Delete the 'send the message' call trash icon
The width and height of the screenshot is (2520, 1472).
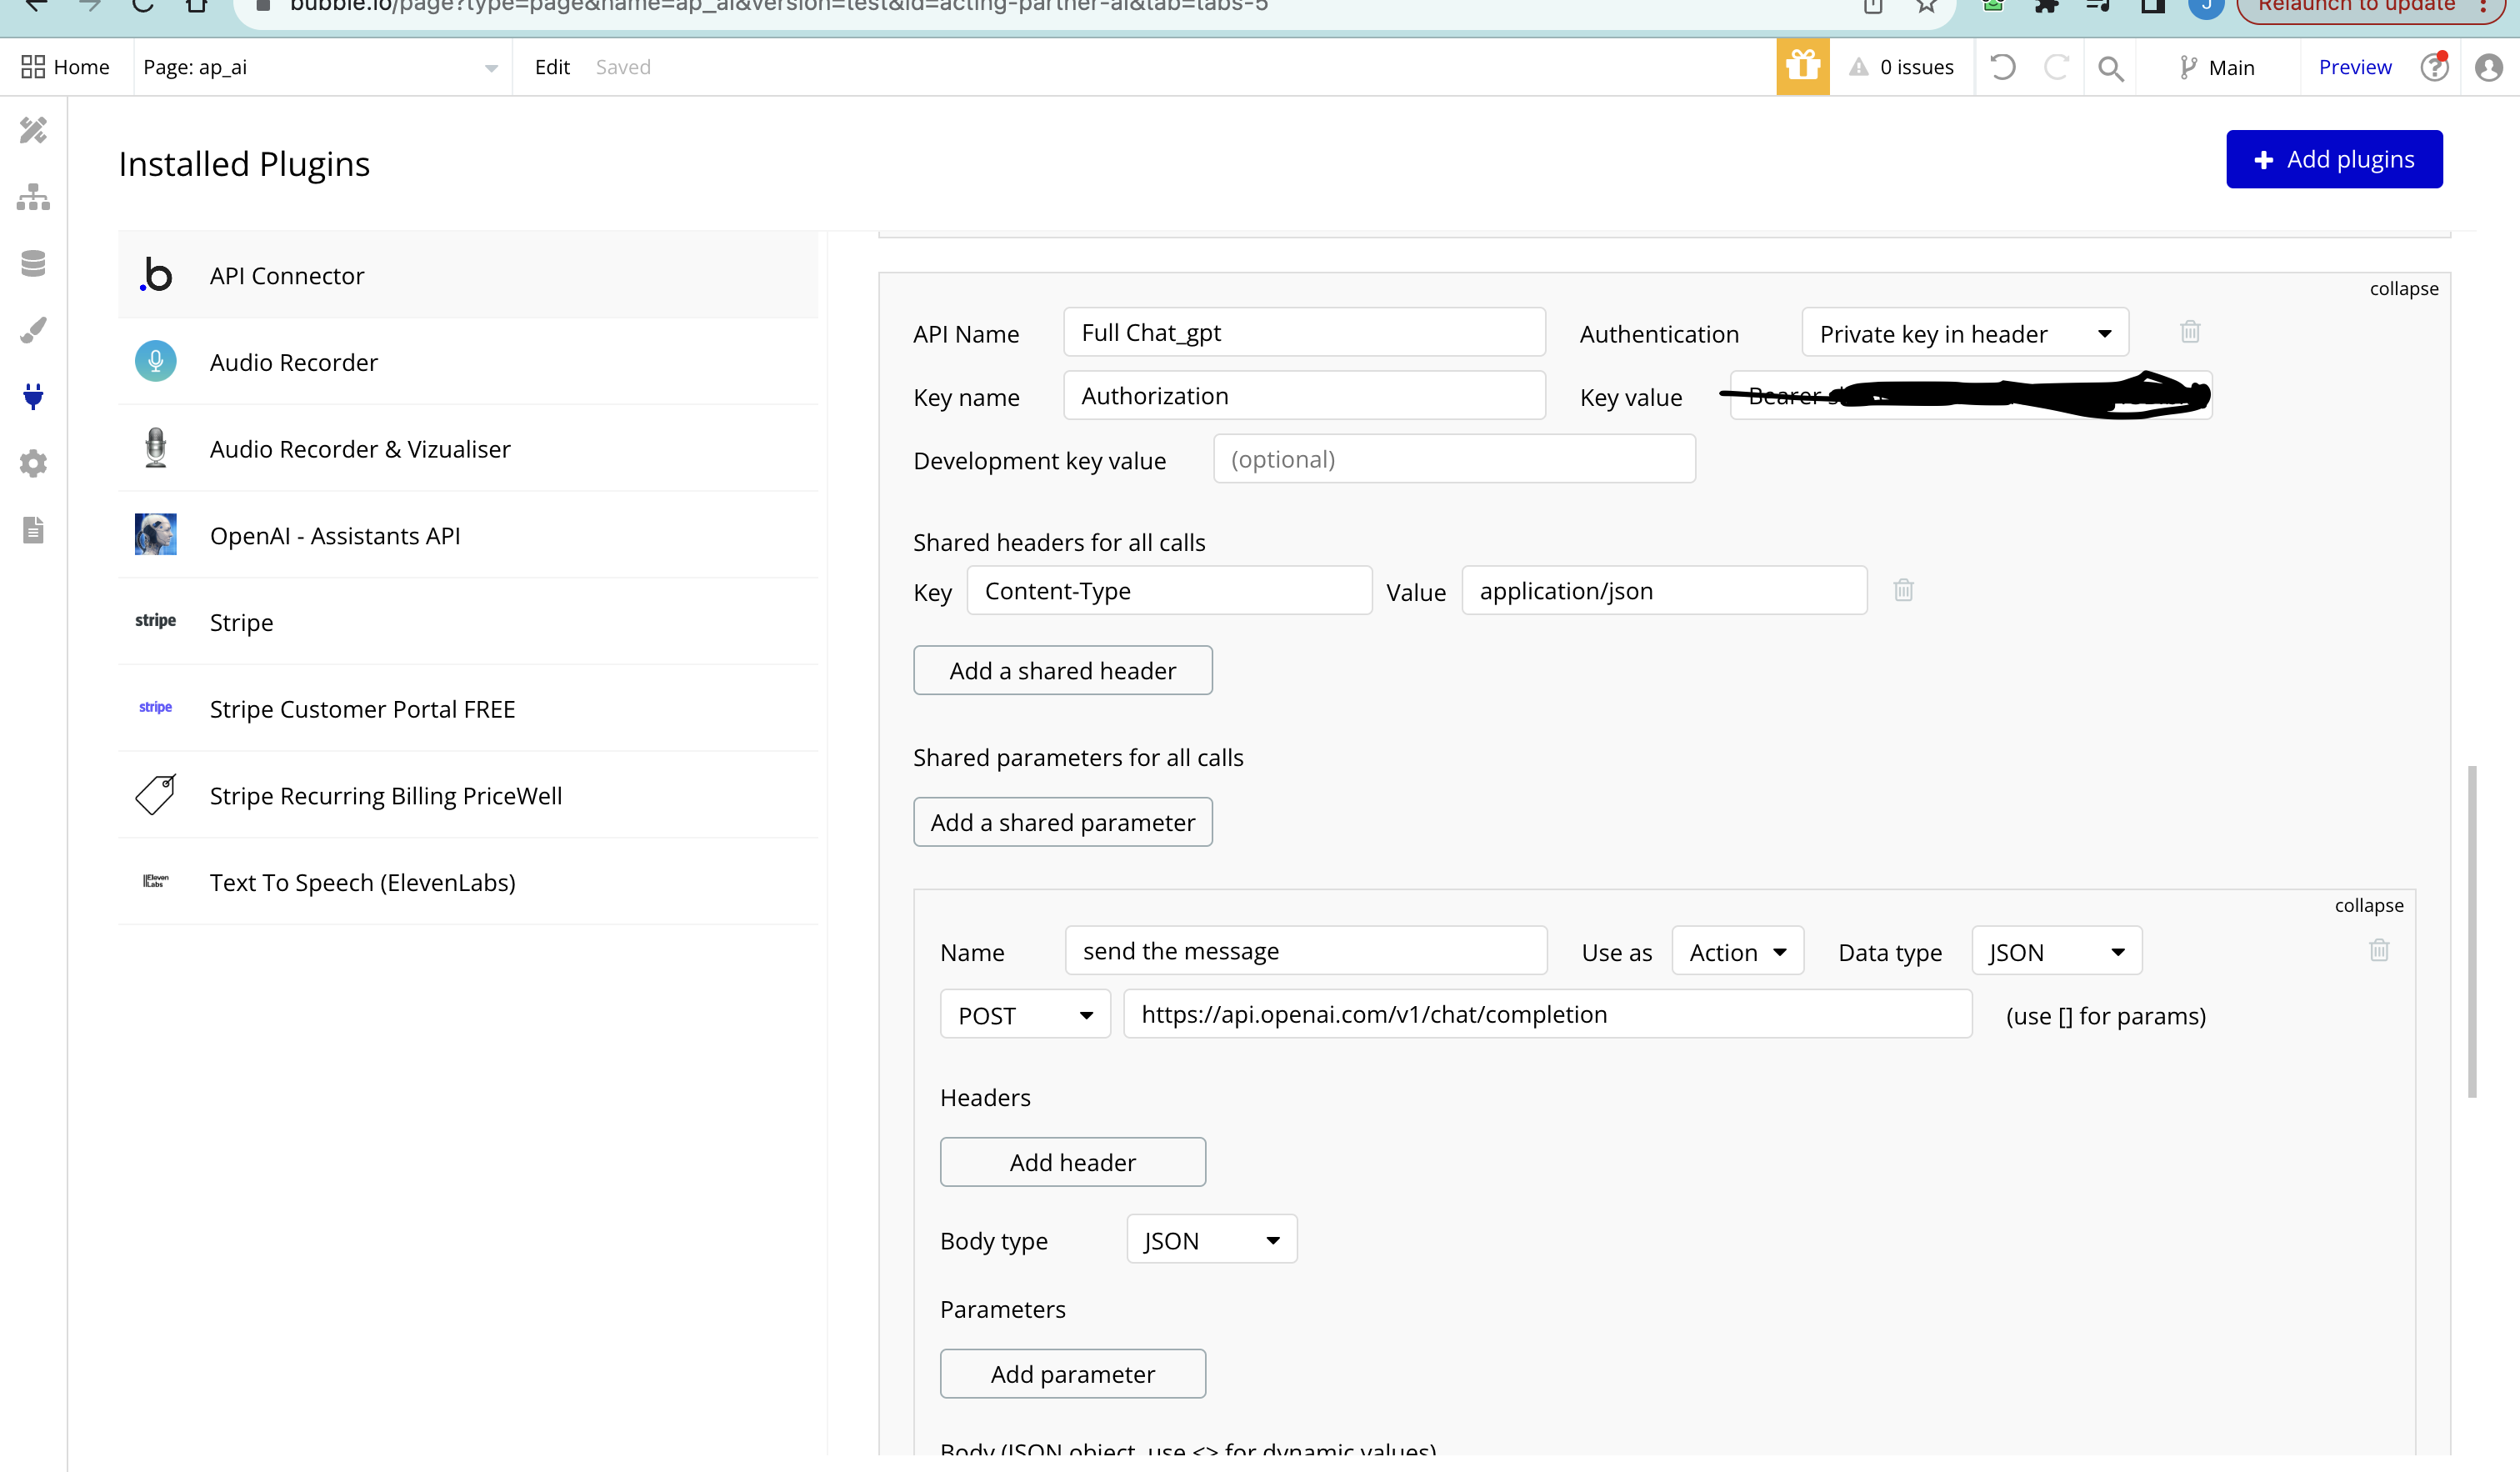point(2379,950)
